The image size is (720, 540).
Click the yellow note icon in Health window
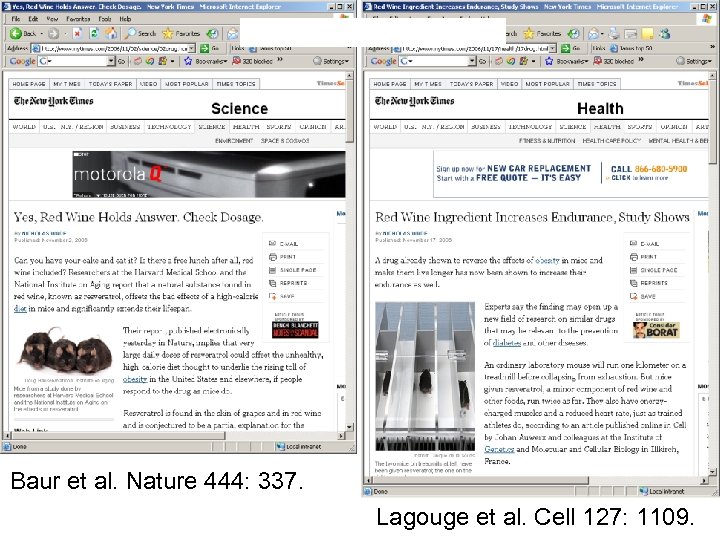[x=647, y=34]
